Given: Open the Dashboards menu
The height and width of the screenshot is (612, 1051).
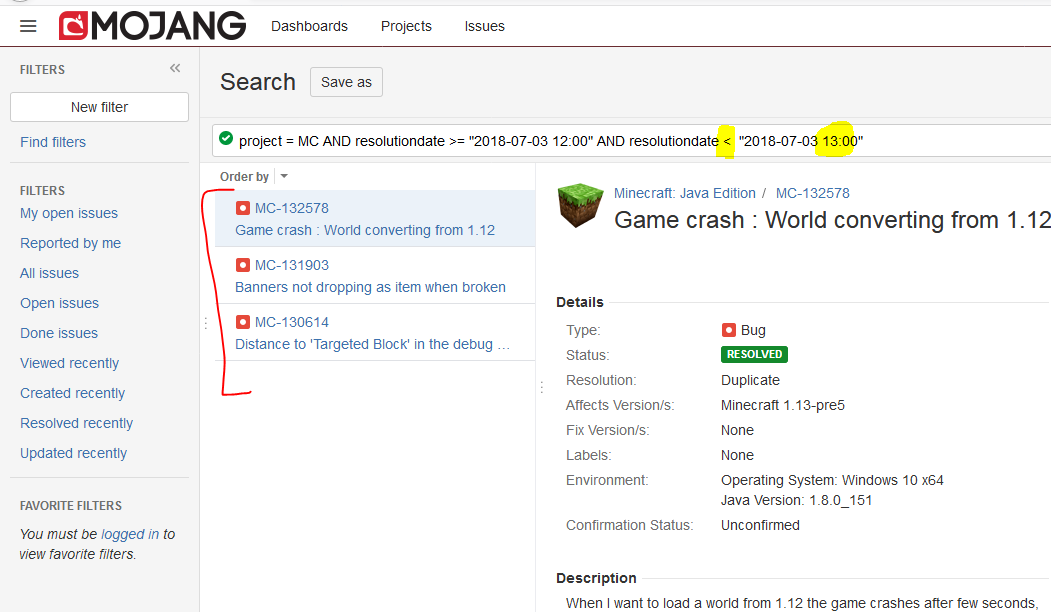Looking at the screenshot, I should (310, 26).
